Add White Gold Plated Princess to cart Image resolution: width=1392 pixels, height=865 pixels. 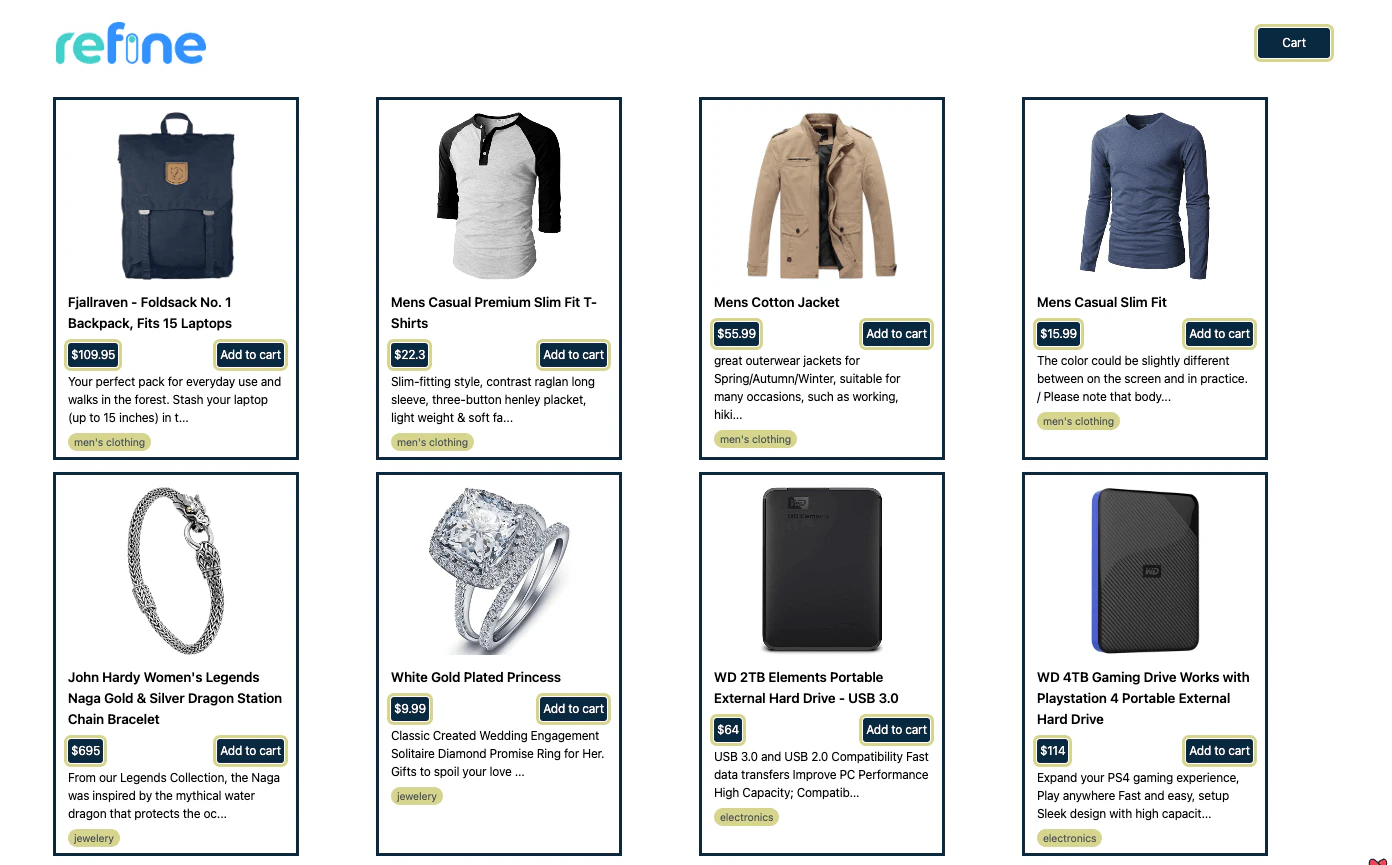(573, 709)
